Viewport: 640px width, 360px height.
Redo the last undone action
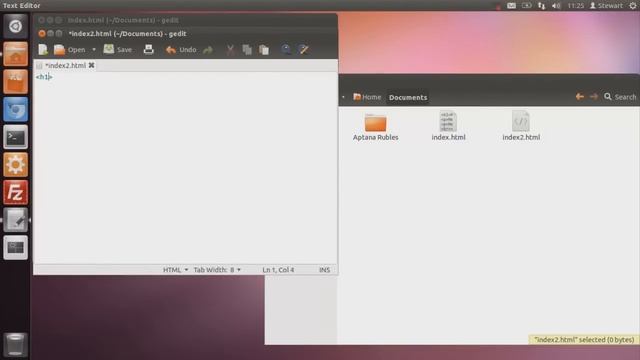(208, 50)
